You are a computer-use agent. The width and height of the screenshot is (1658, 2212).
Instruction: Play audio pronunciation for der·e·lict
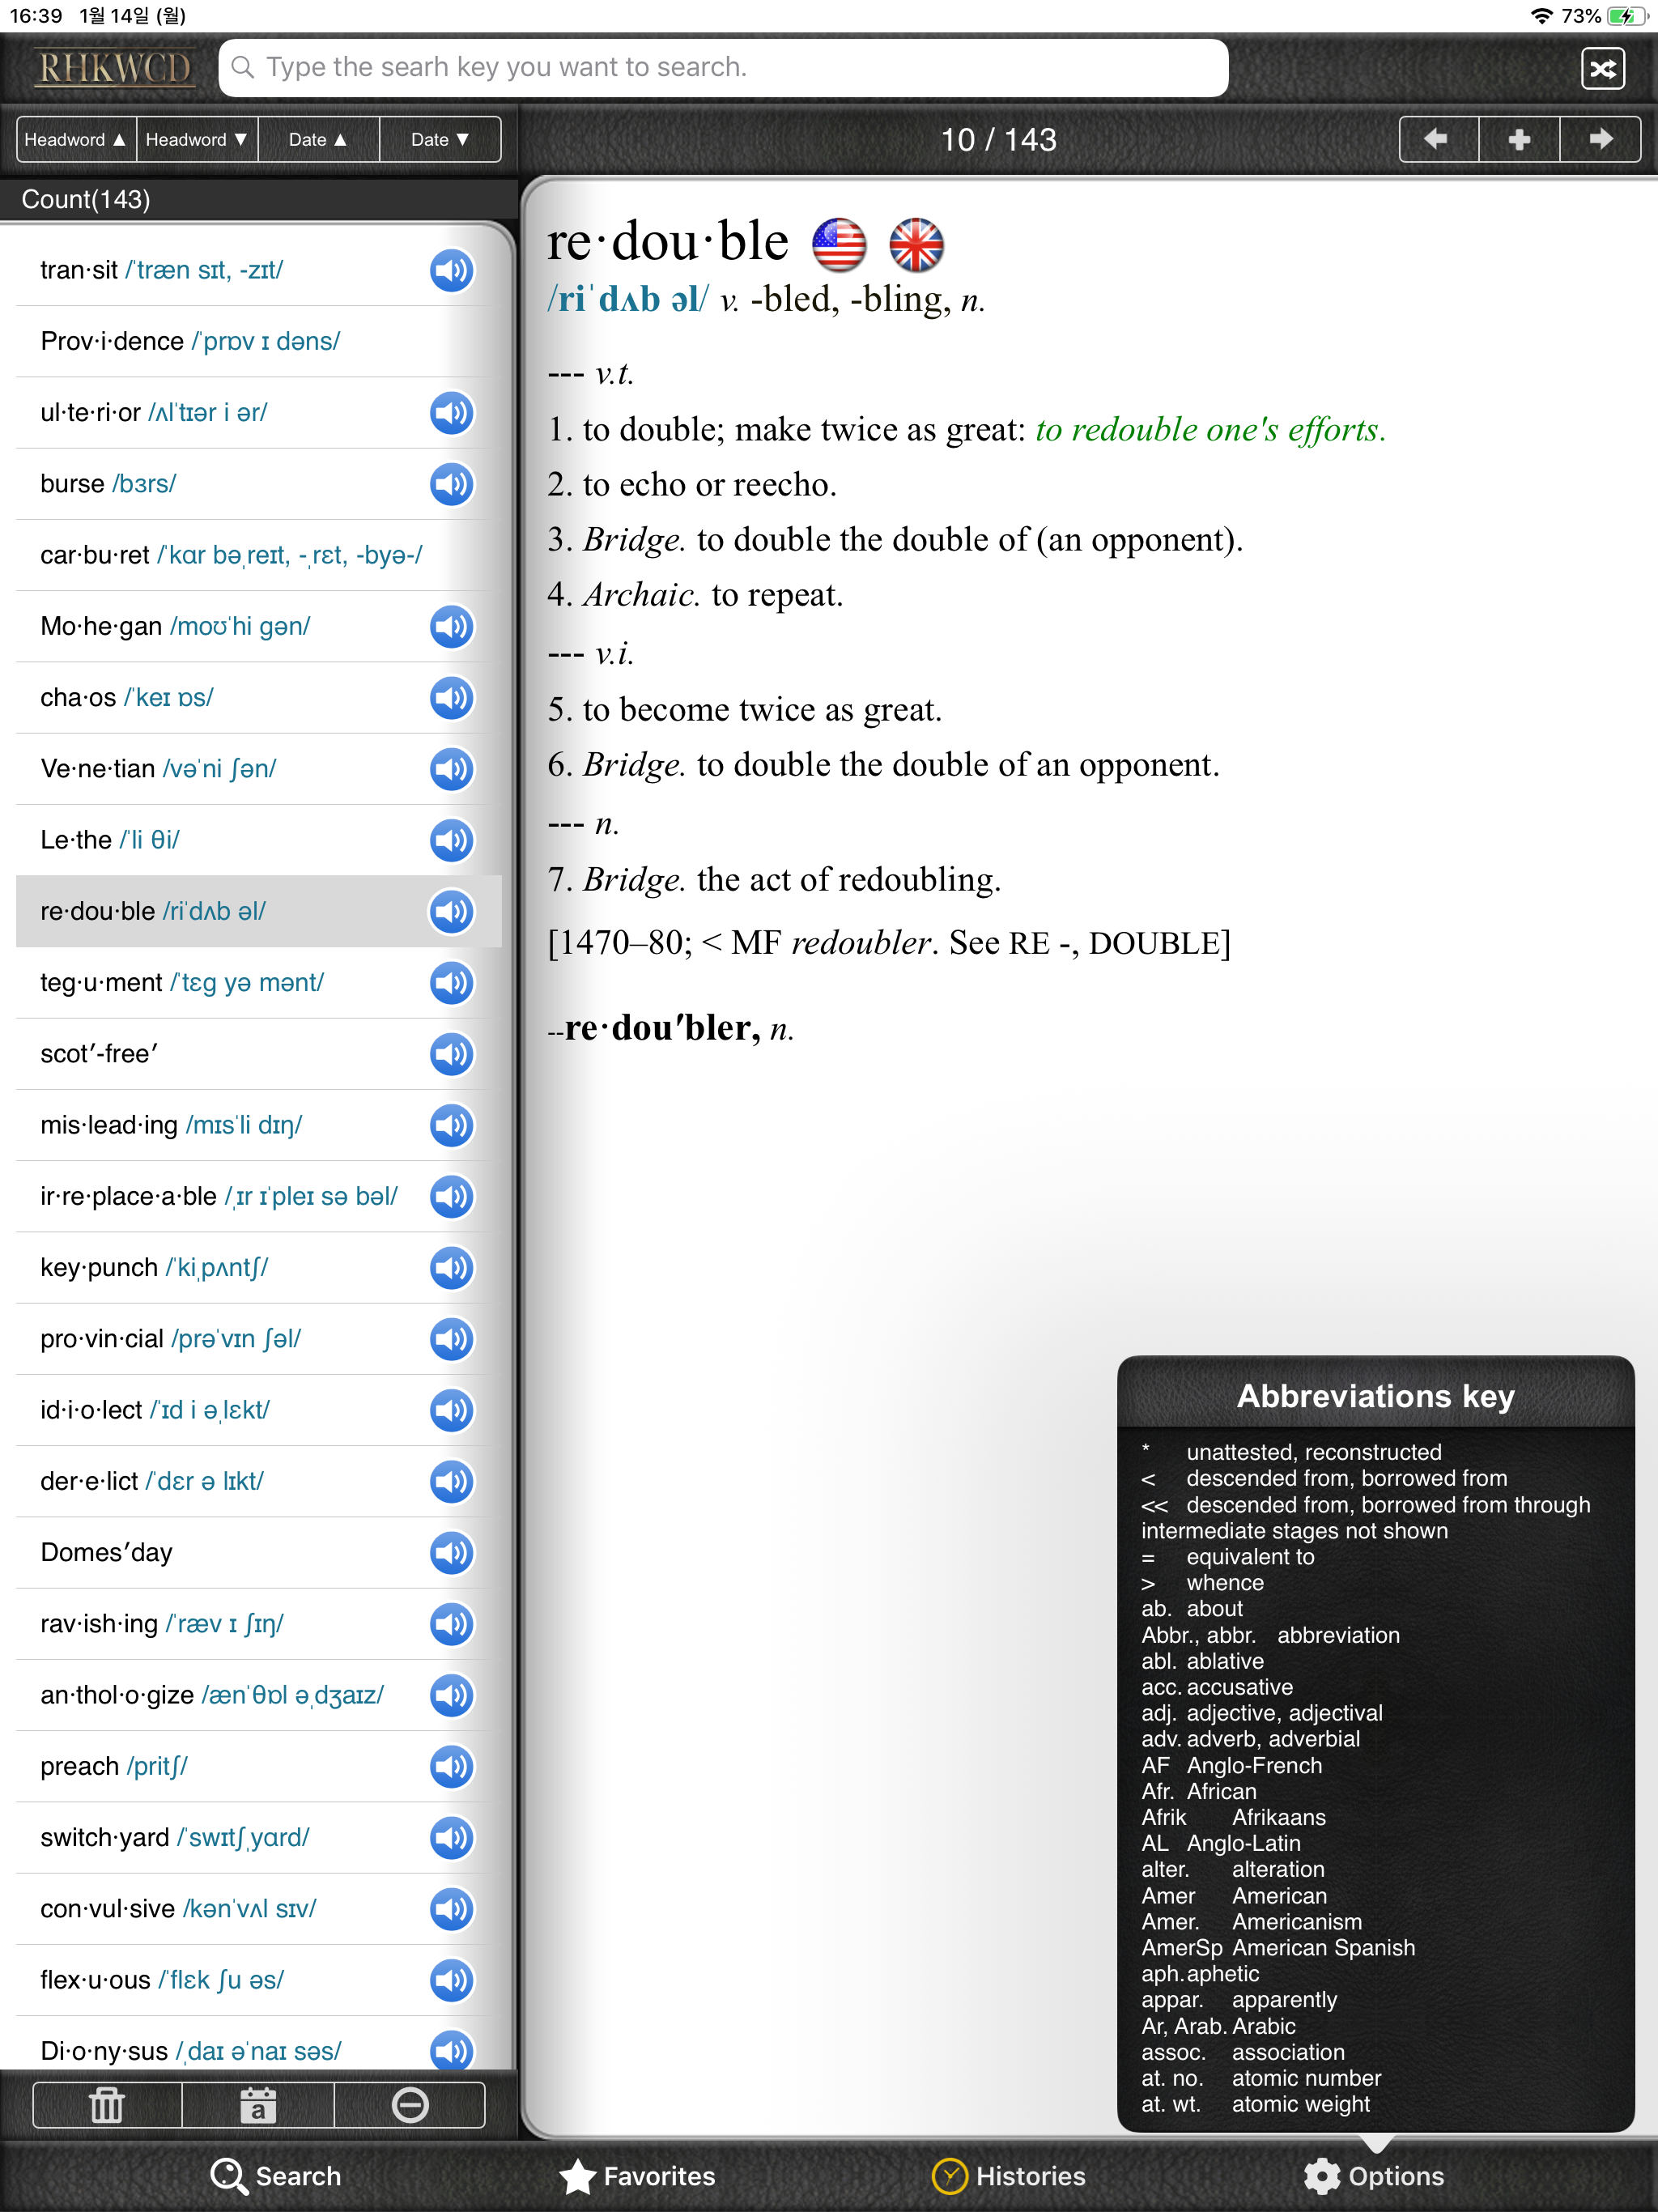tap(451, 1481)
